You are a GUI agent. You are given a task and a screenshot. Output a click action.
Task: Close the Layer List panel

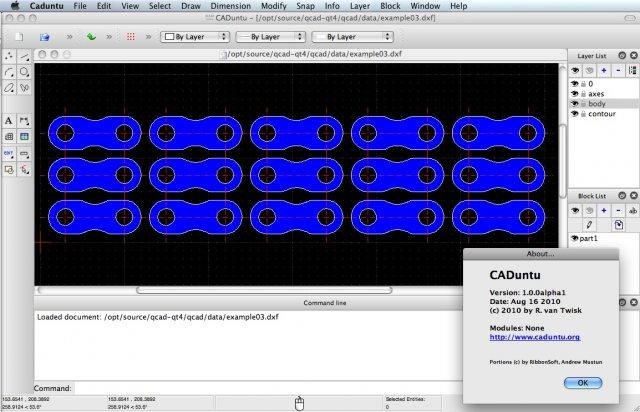click(x=634, y=56)
